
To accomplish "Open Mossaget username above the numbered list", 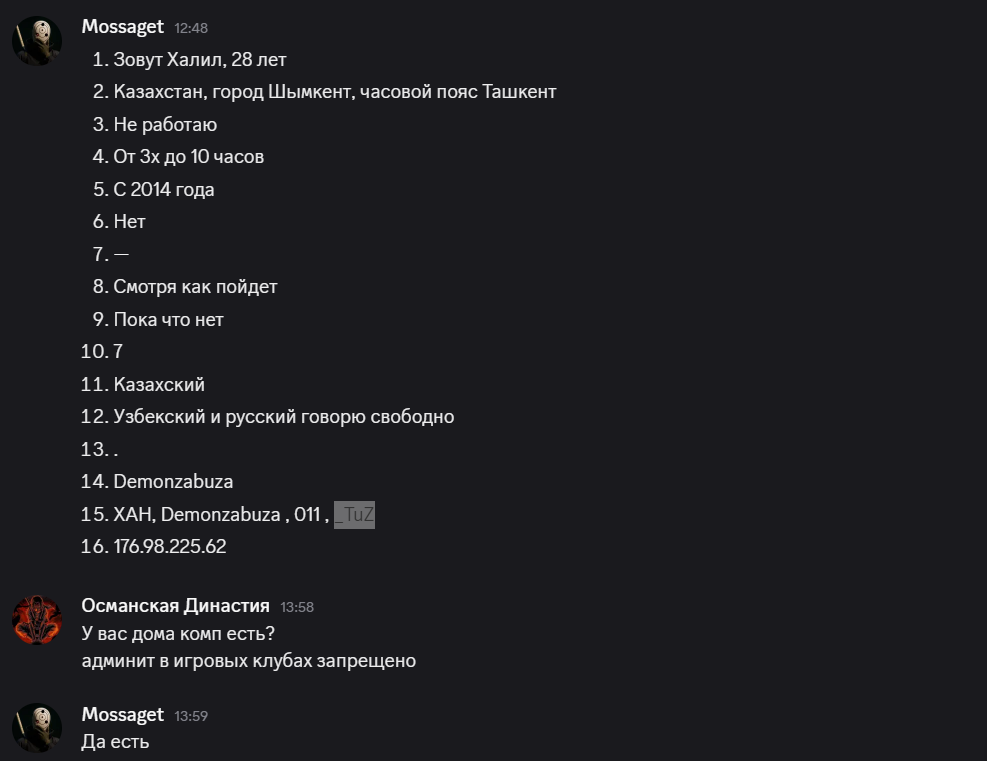I will click(122, 27).
